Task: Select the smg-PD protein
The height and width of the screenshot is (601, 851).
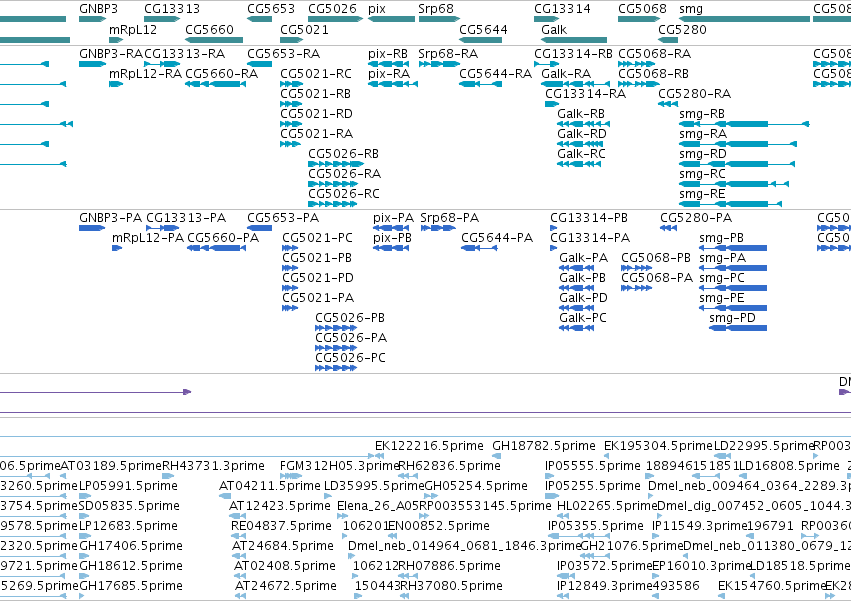Action: pos(738,328)
